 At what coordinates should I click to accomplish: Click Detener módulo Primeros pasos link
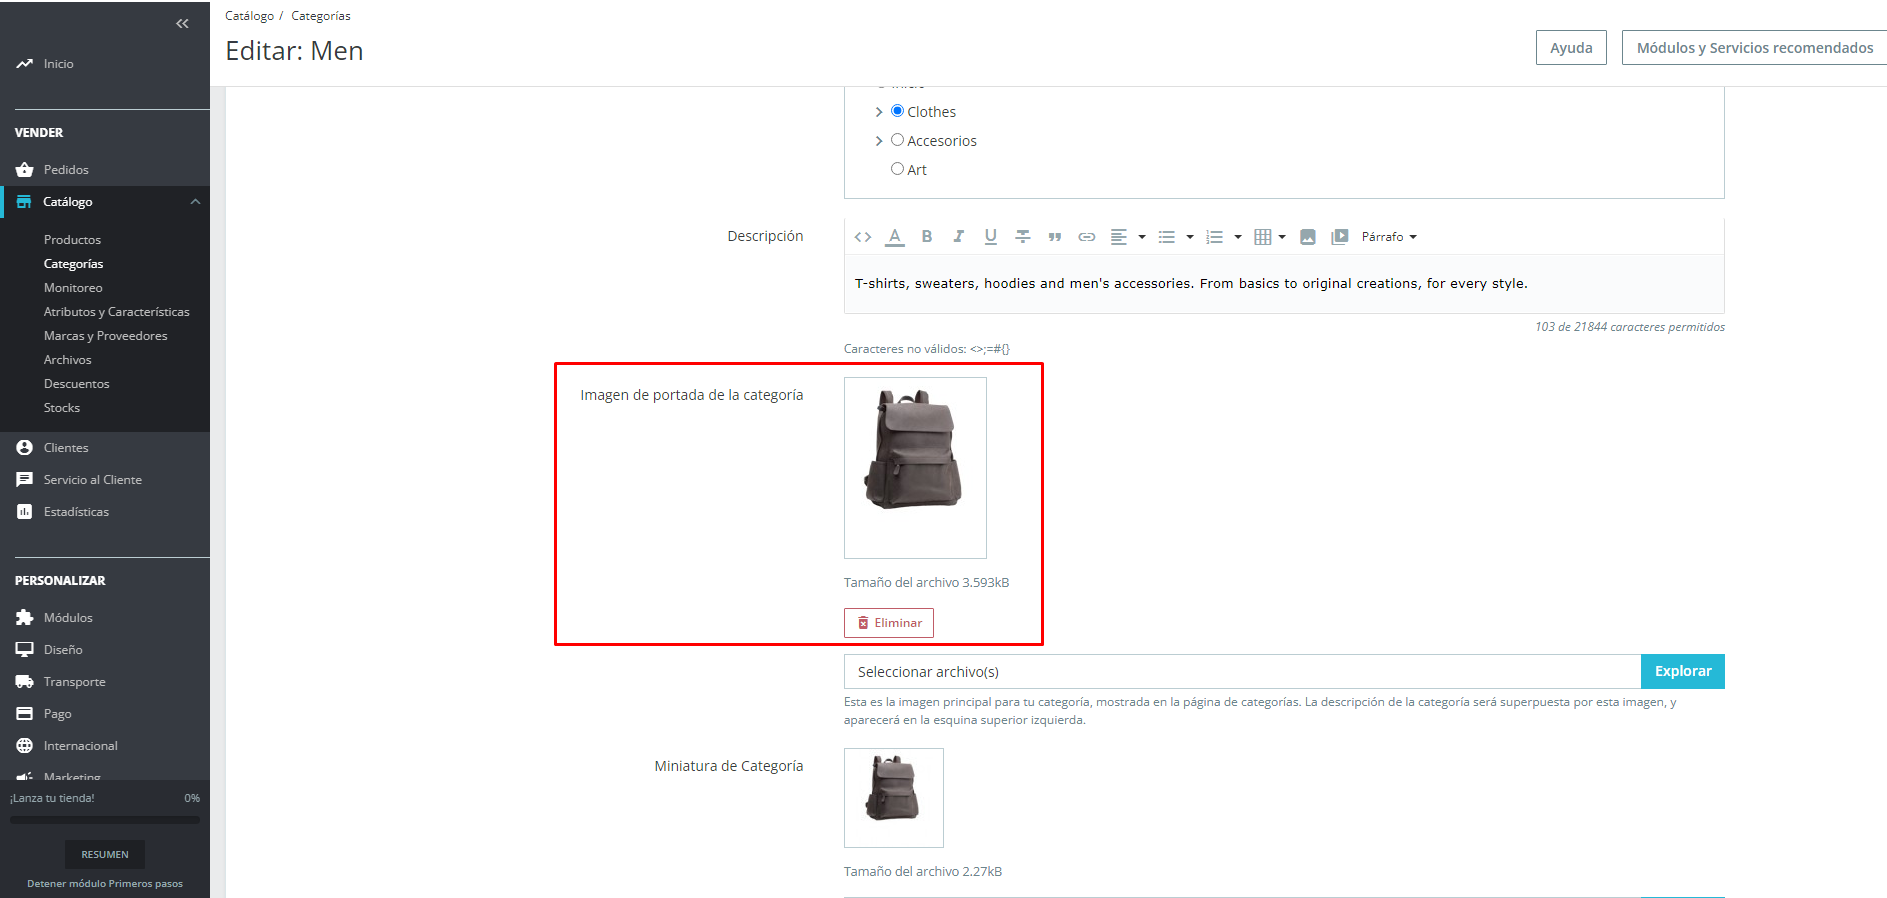click(x=105, y=884)
